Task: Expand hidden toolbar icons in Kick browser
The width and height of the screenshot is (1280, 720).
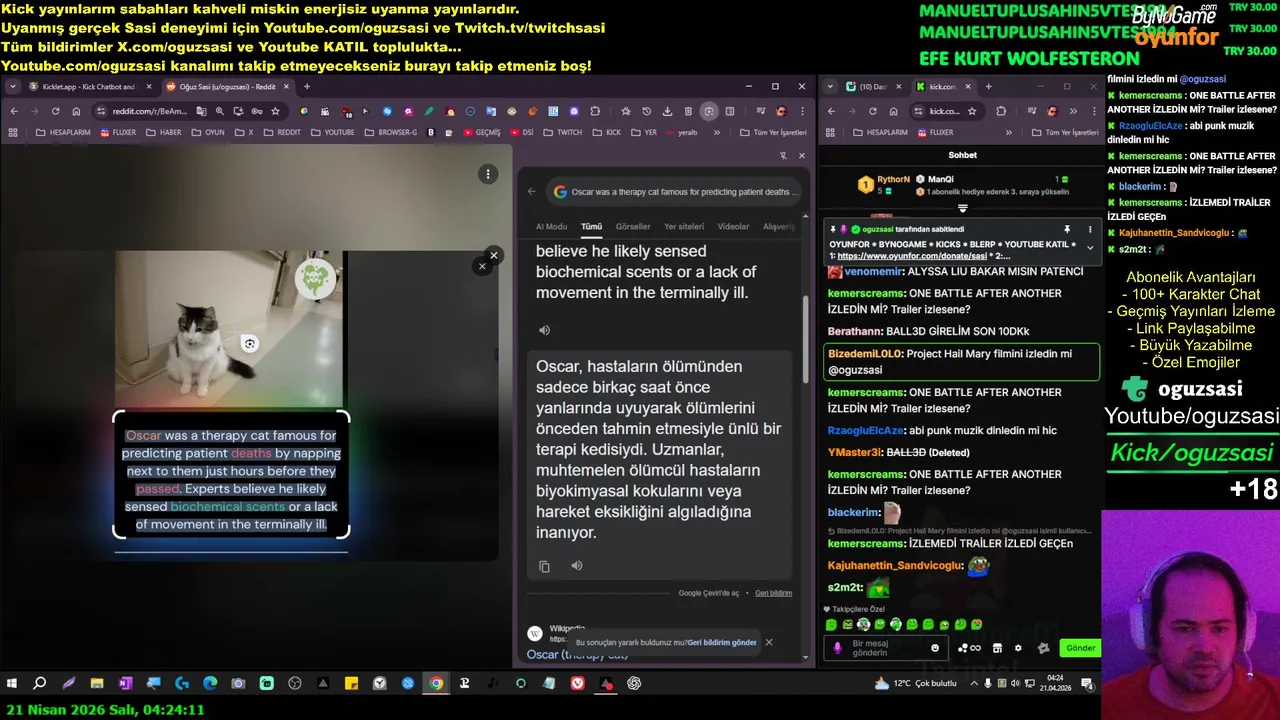Action: (1073, 111)
